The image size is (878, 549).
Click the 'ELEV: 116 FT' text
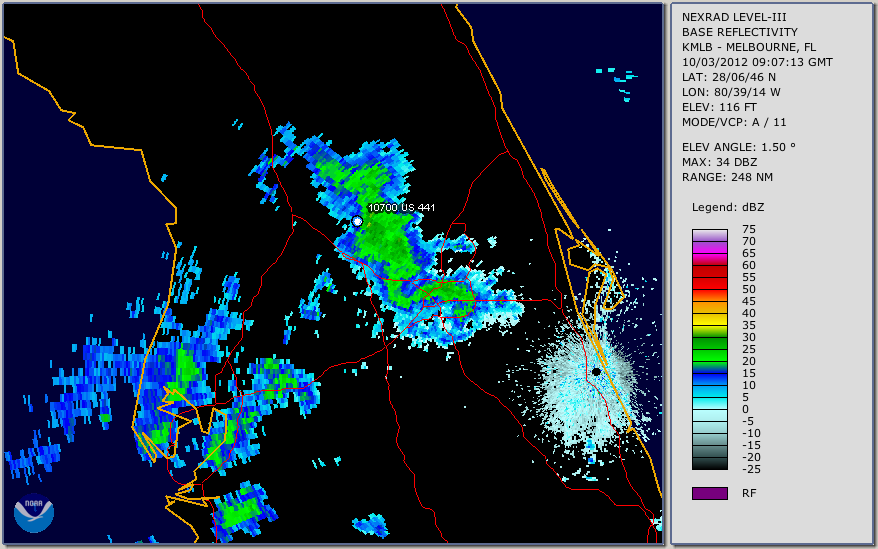click(x=719, y=107)
